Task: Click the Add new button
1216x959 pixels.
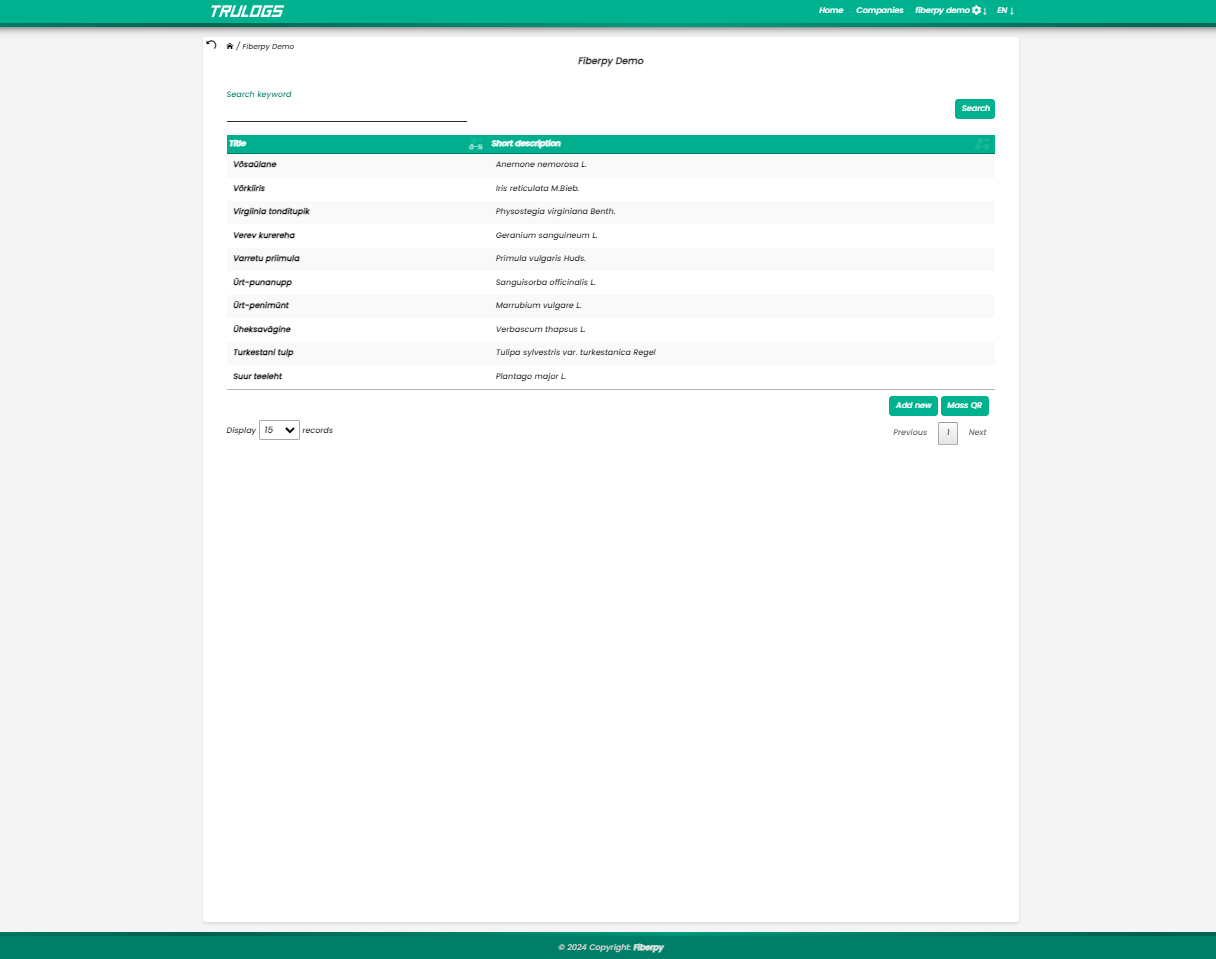Action: [x=913, y=406]
